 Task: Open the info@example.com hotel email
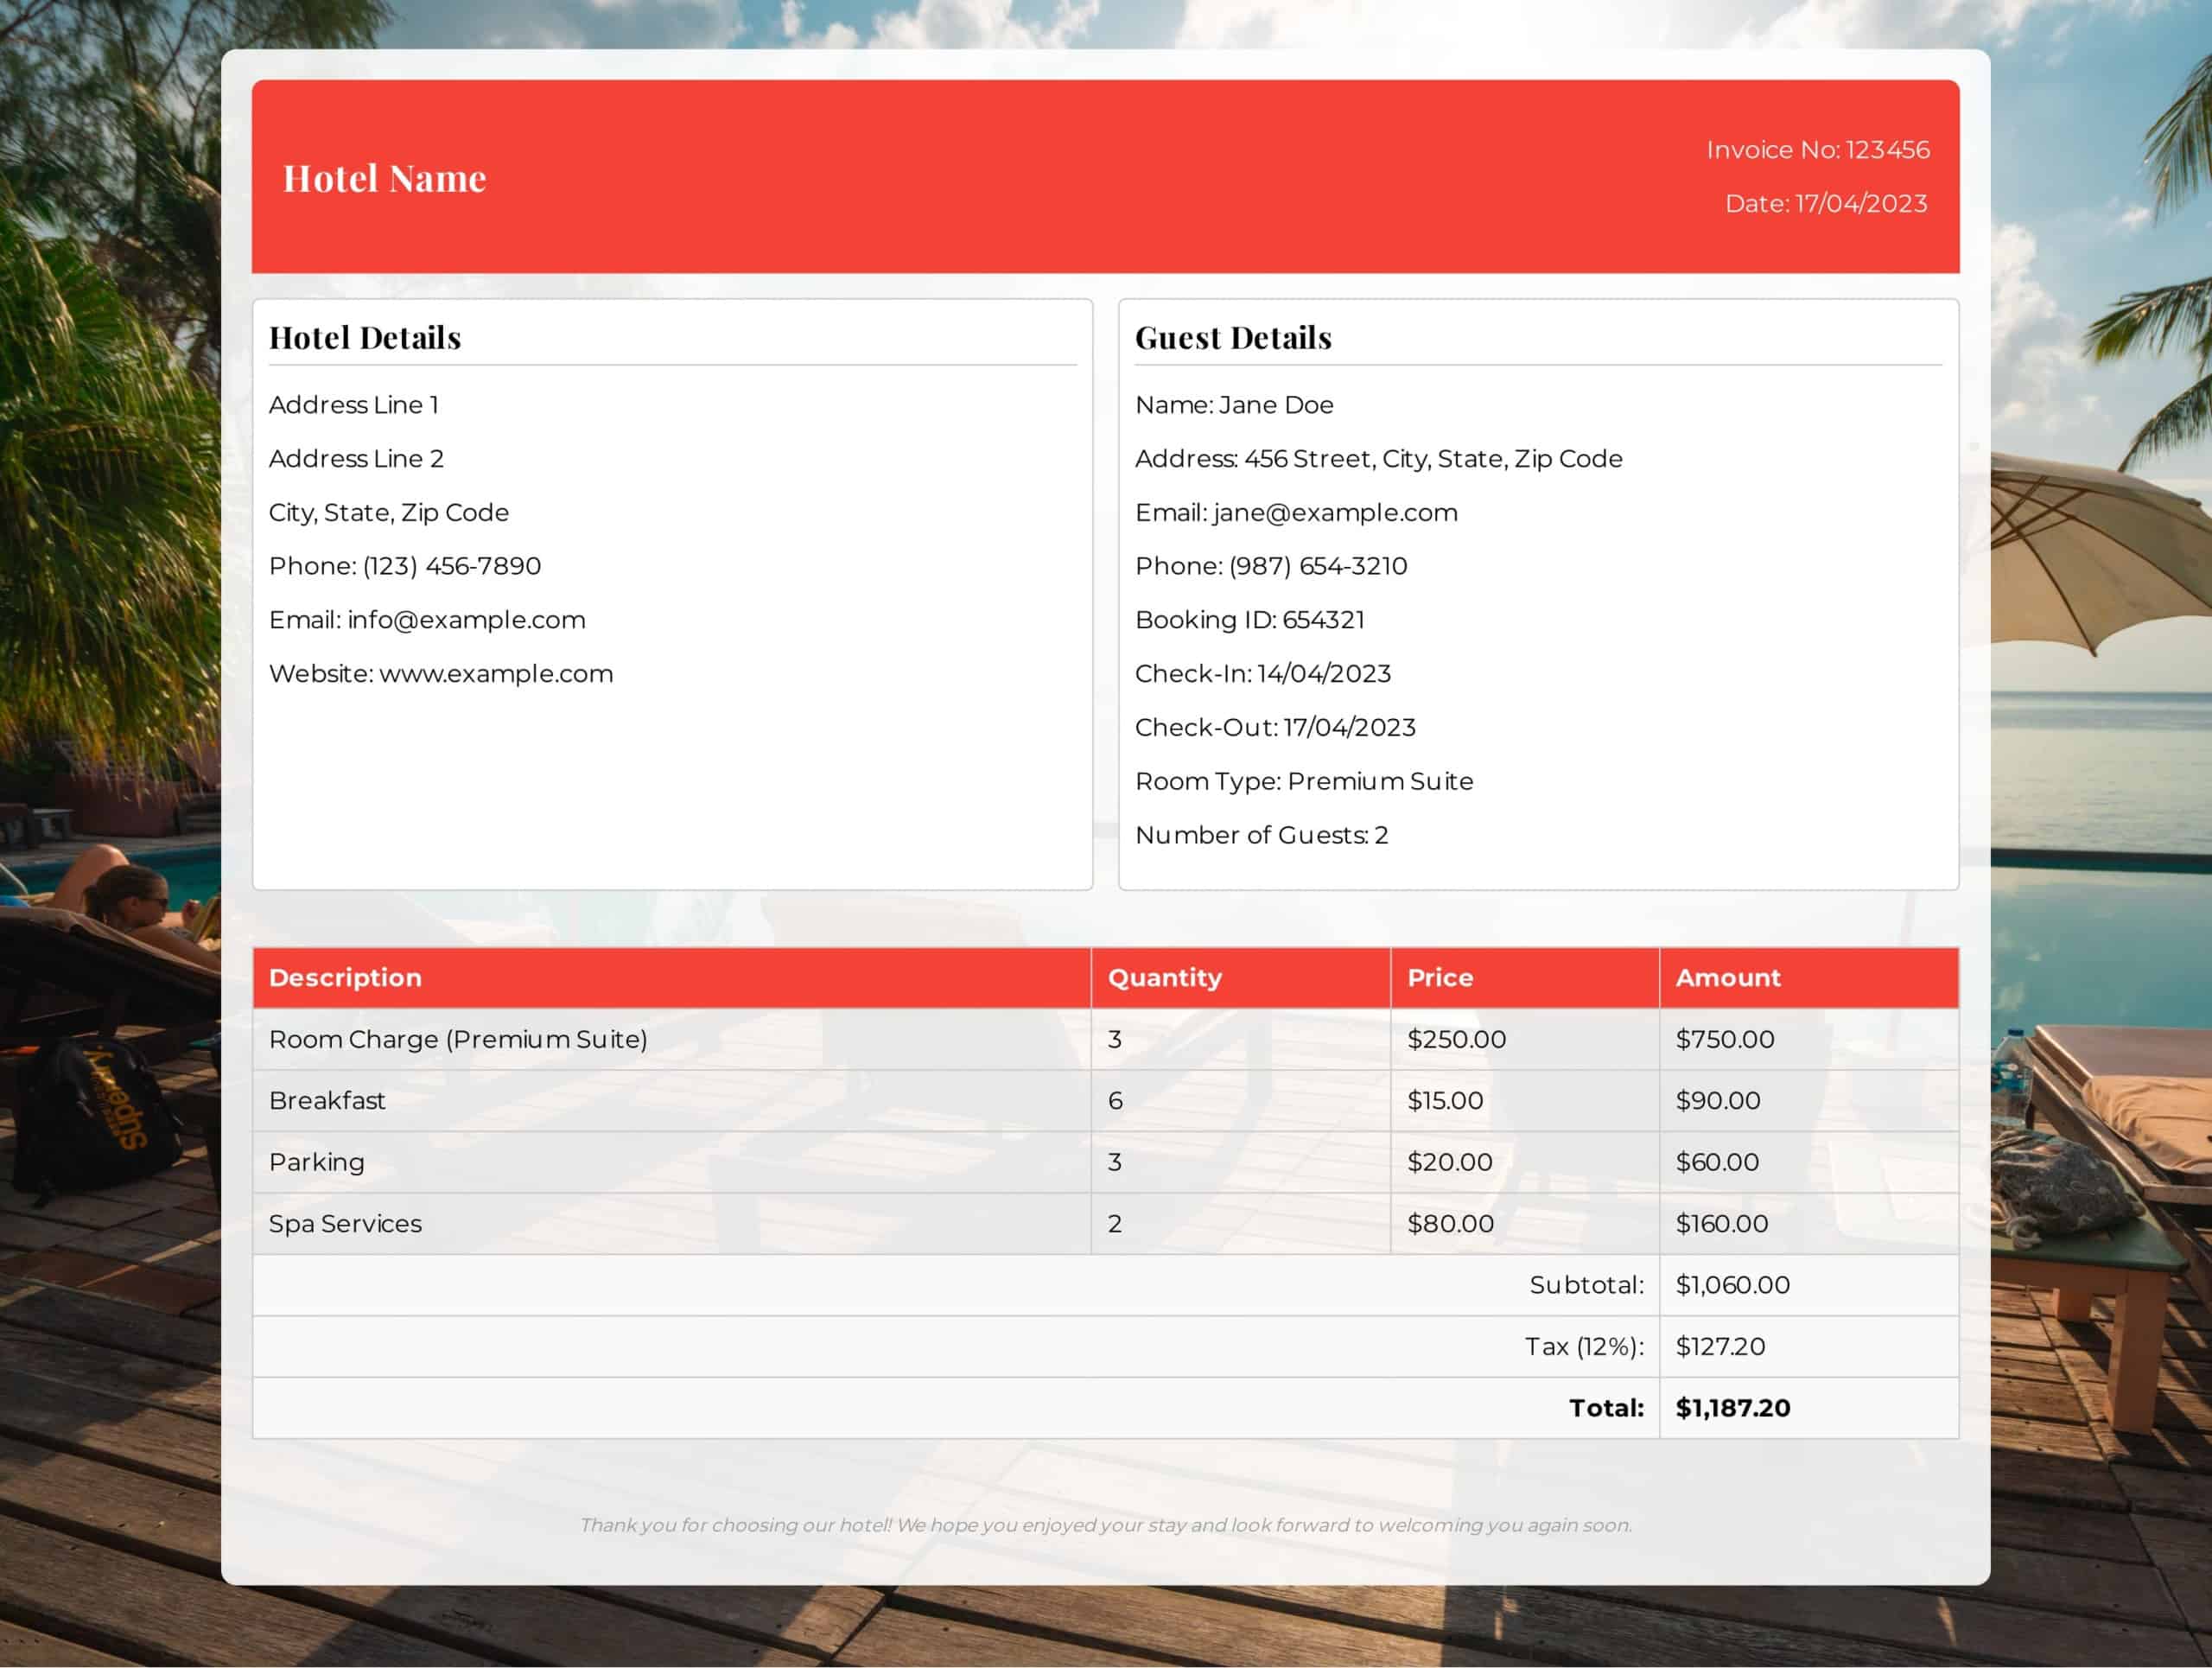pos(466,620)
